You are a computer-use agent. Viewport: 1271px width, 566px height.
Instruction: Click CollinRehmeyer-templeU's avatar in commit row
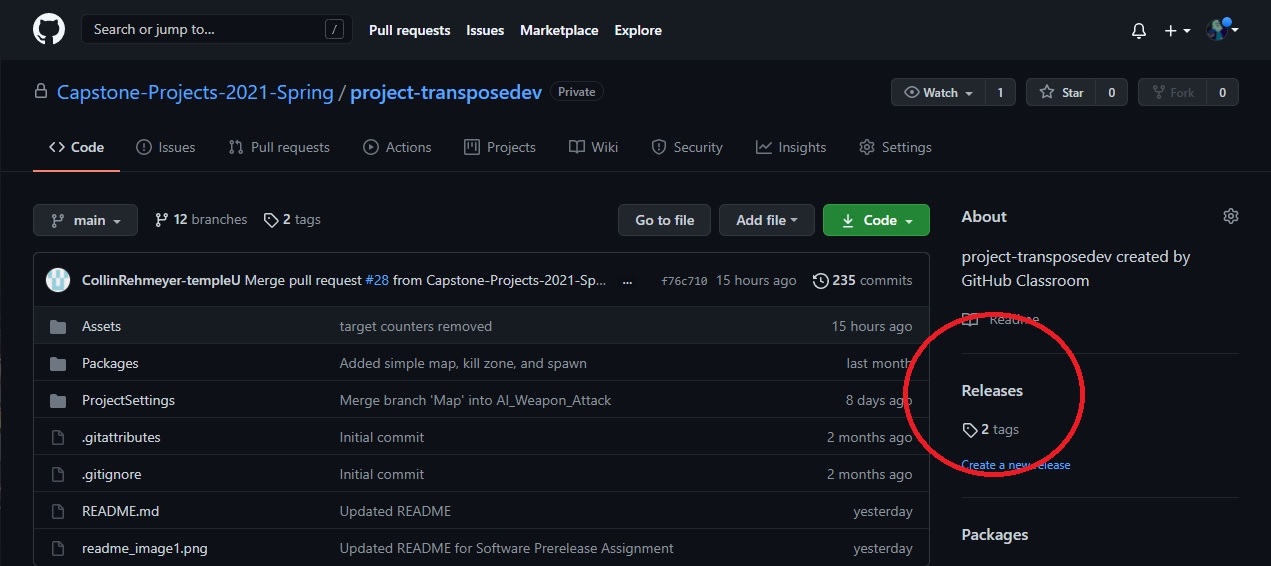[x=58, y=280]
